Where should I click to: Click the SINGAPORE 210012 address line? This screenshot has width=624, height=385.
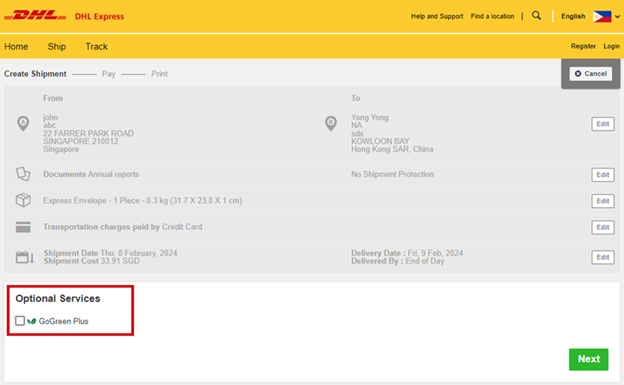click(x=81, y=141)
